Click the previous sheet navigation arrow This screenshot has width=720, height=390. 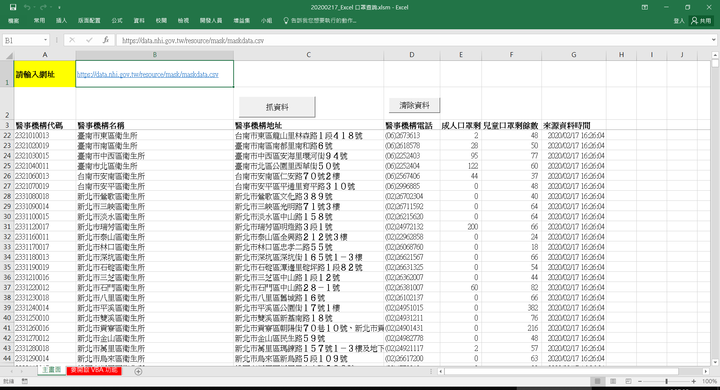coord(11,371)
